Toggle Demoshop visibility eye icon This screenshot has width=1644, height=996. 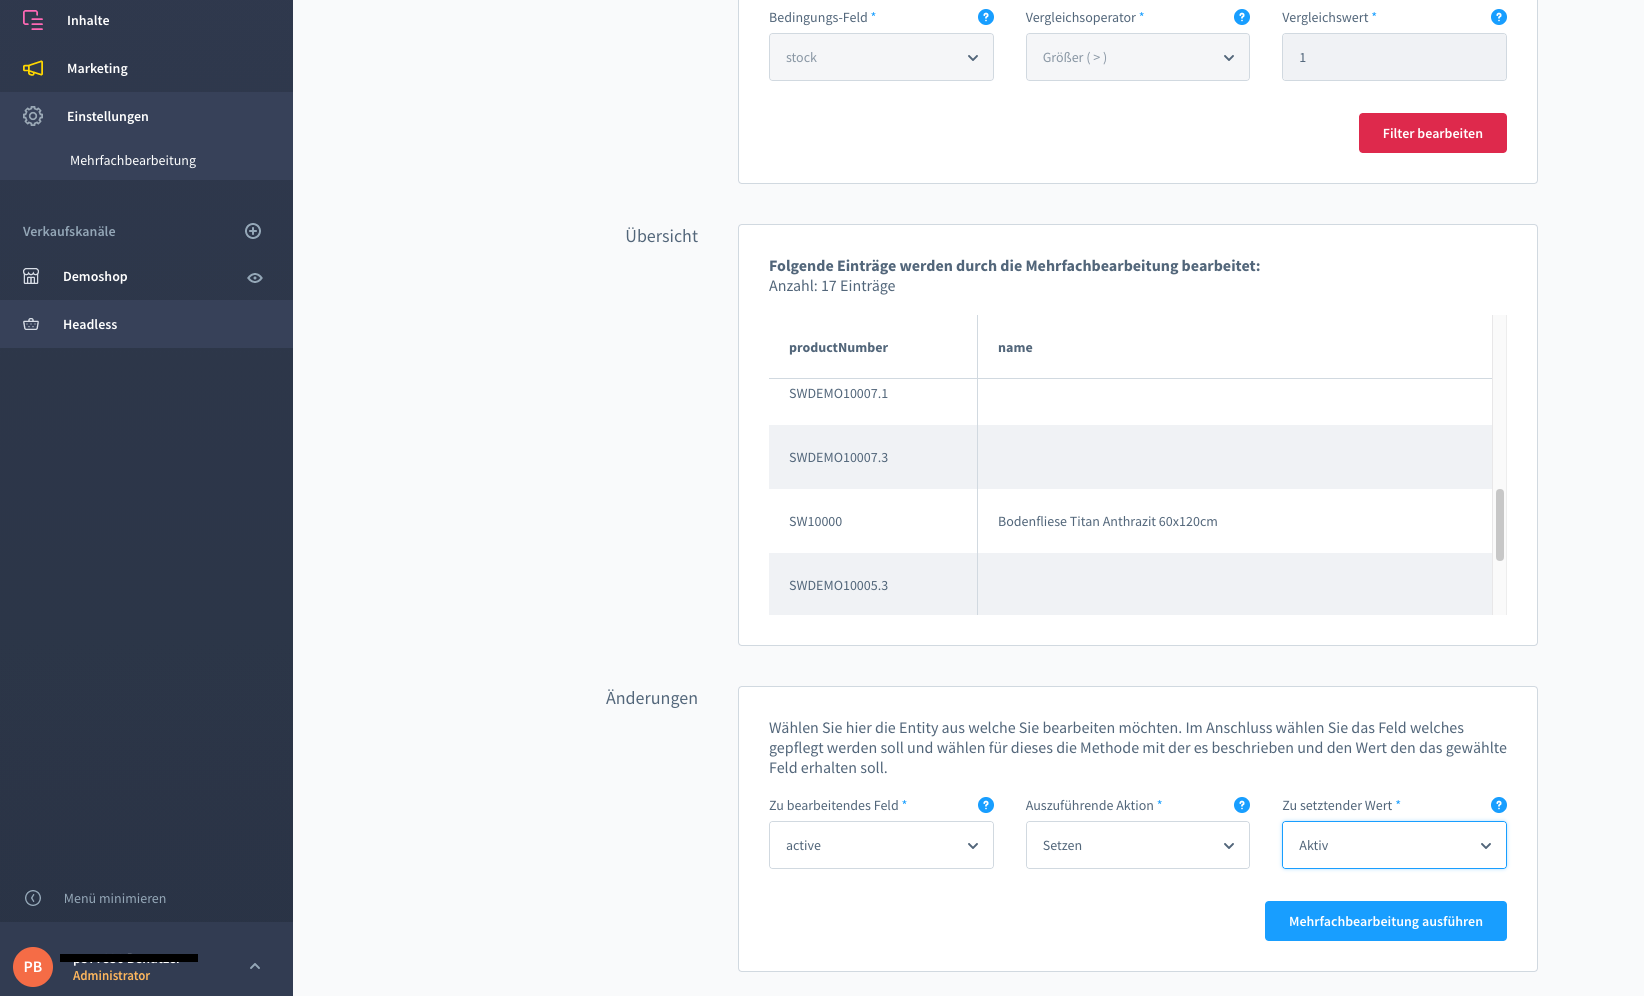pos(255,278)
